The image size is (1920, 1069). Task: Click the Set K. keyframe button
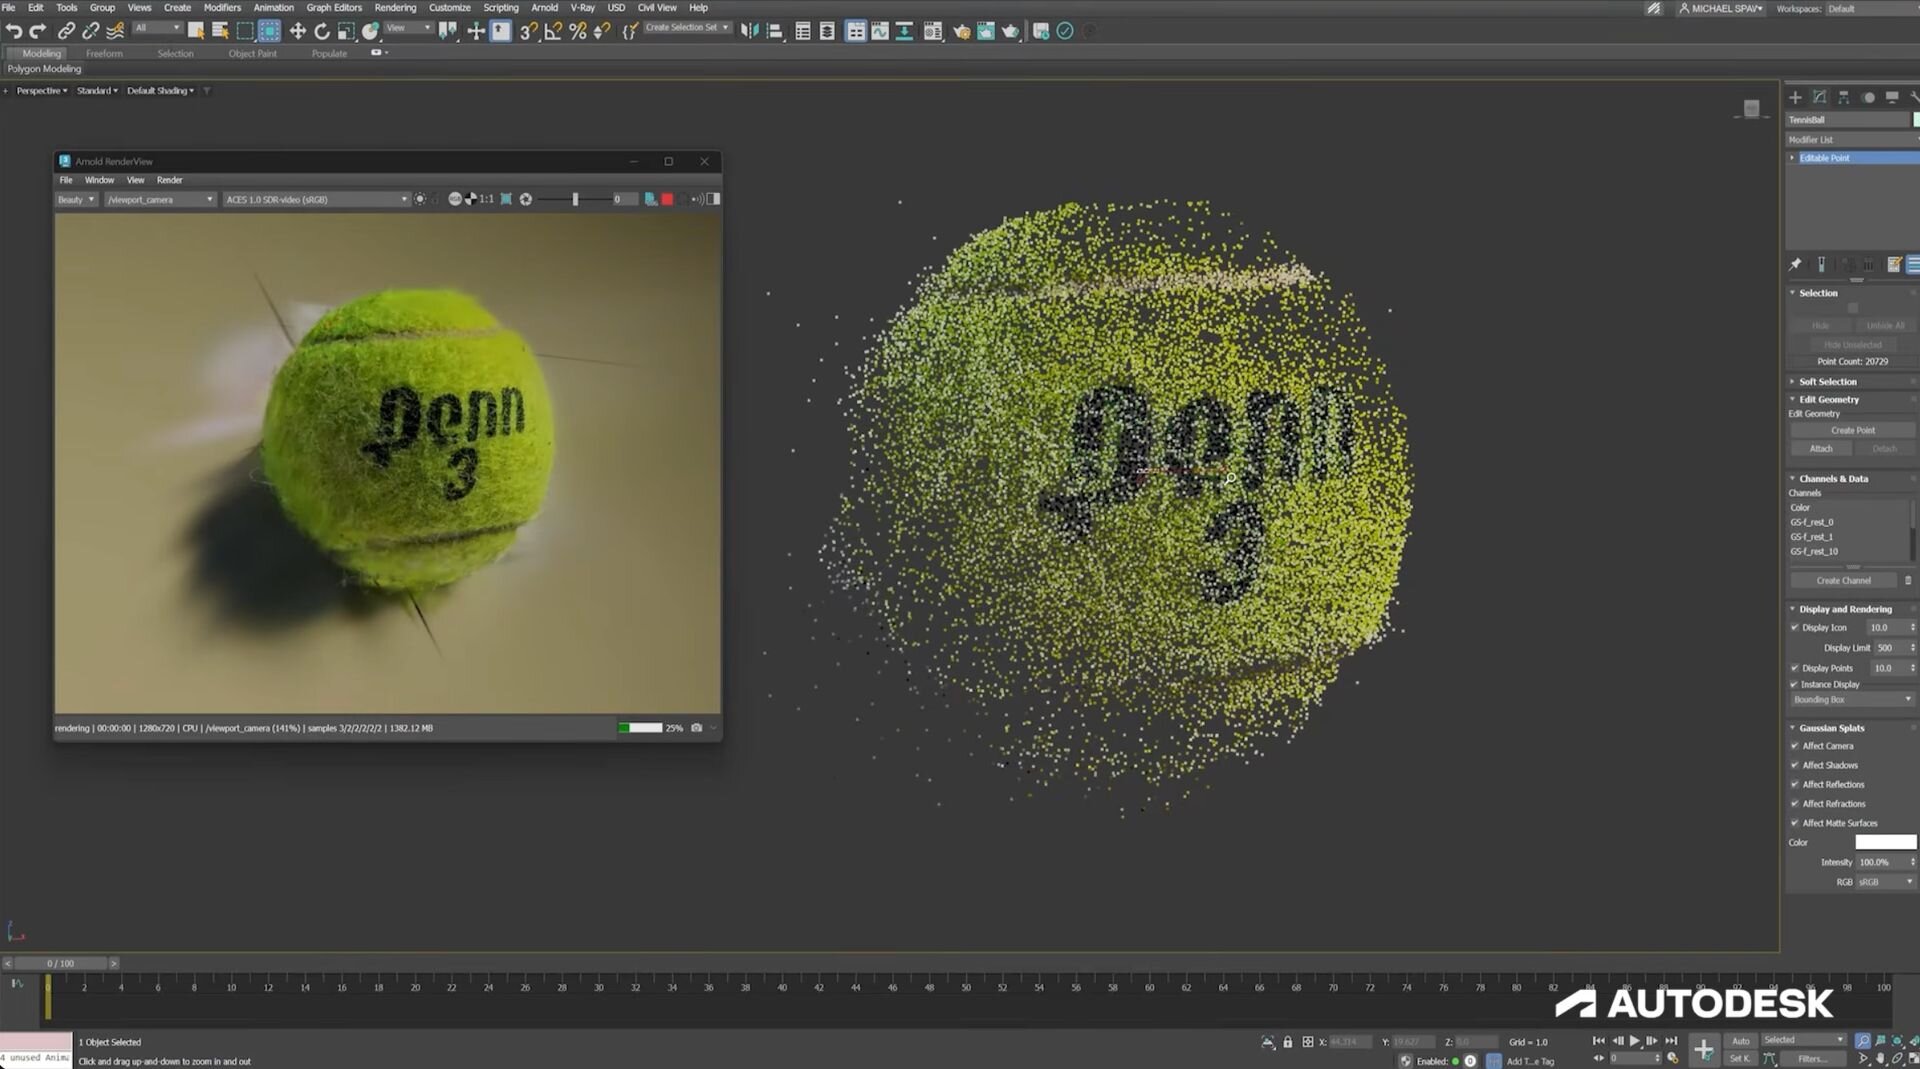(x=1740, y=1059)
